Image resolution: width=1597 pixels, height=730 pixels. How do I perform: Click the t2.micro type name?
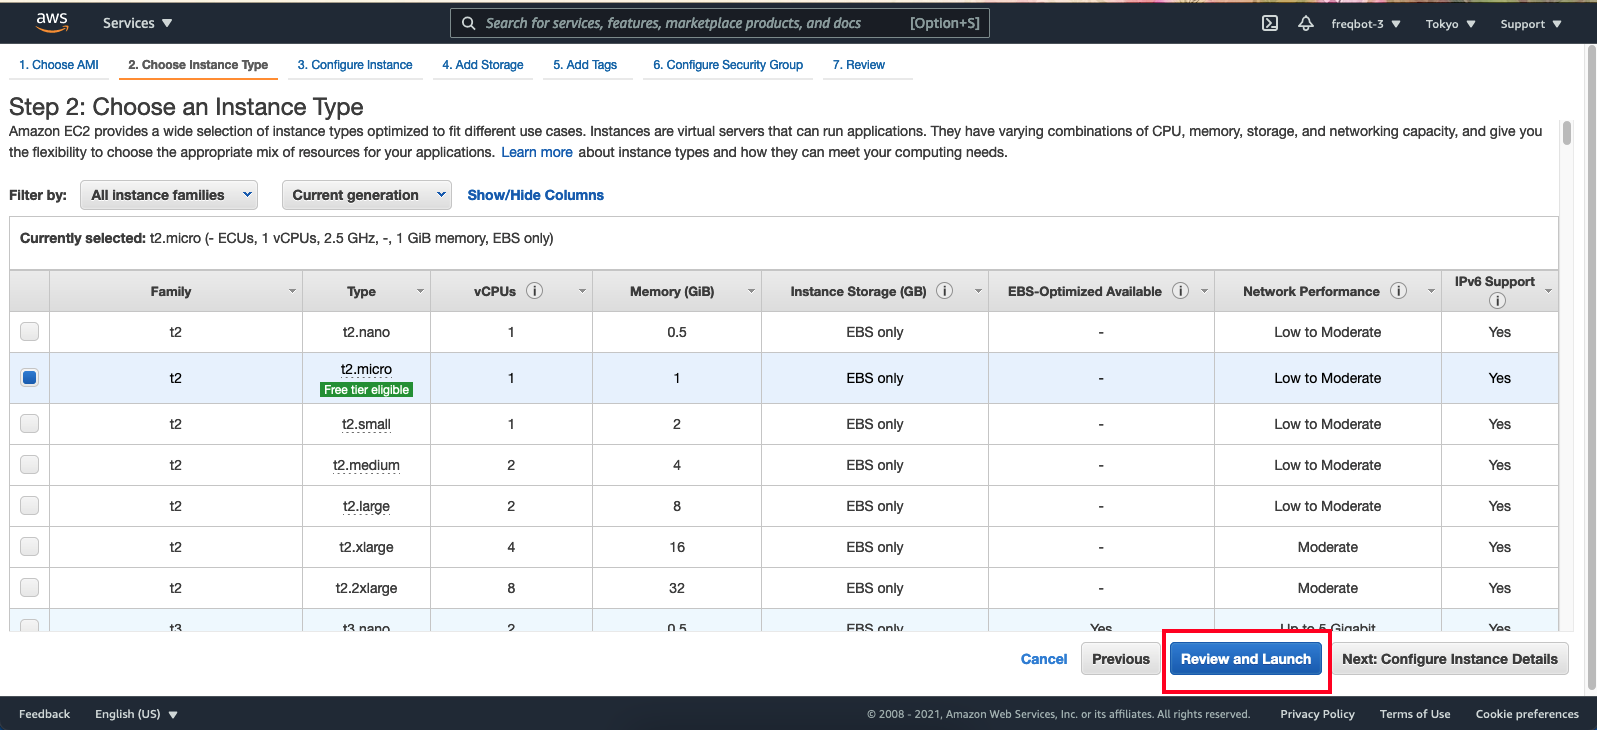coord(366,369)
